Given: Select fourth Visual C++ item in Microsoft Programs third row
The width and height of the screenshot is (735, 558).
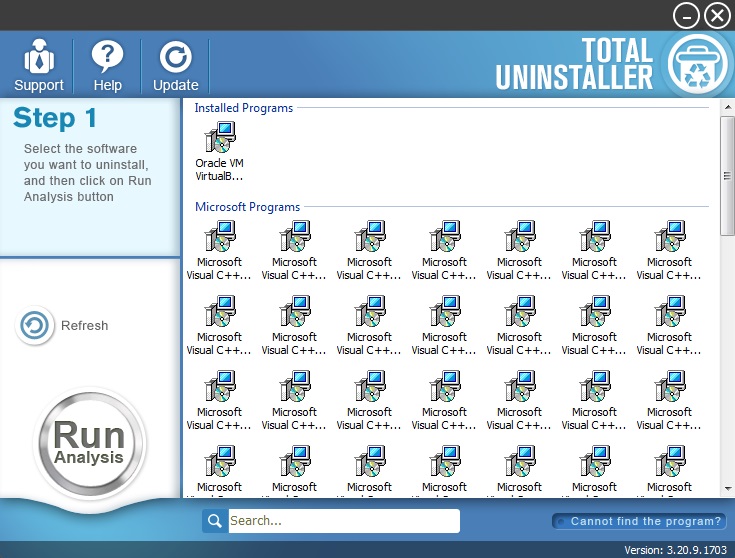Looking at the screenshot, I should pyautogui.click(x=444, y=400).
